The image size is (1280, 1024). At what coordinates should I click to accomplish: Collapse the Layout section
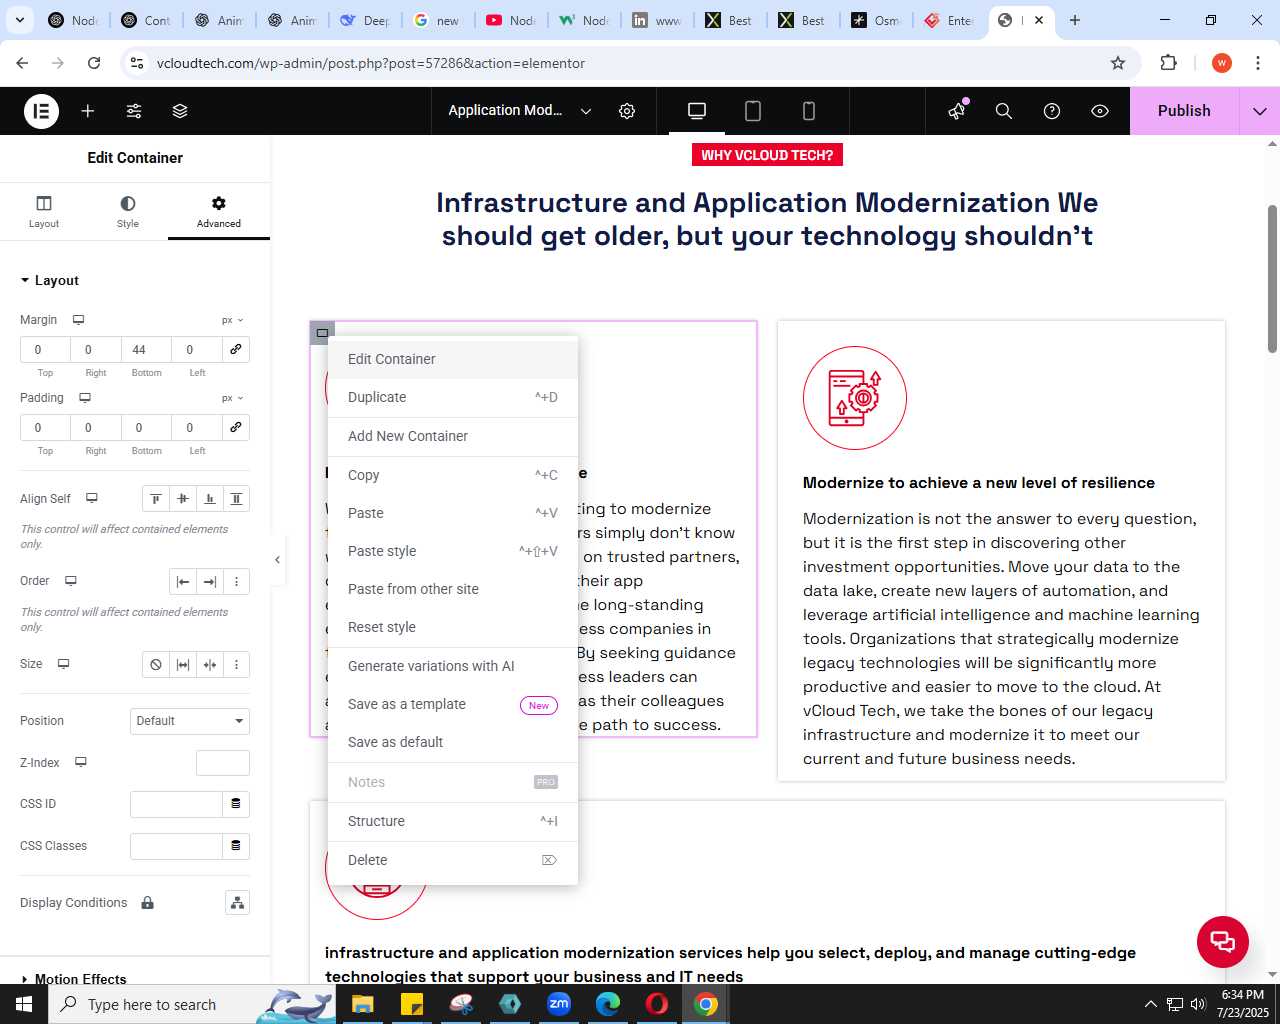coord(49,281)
